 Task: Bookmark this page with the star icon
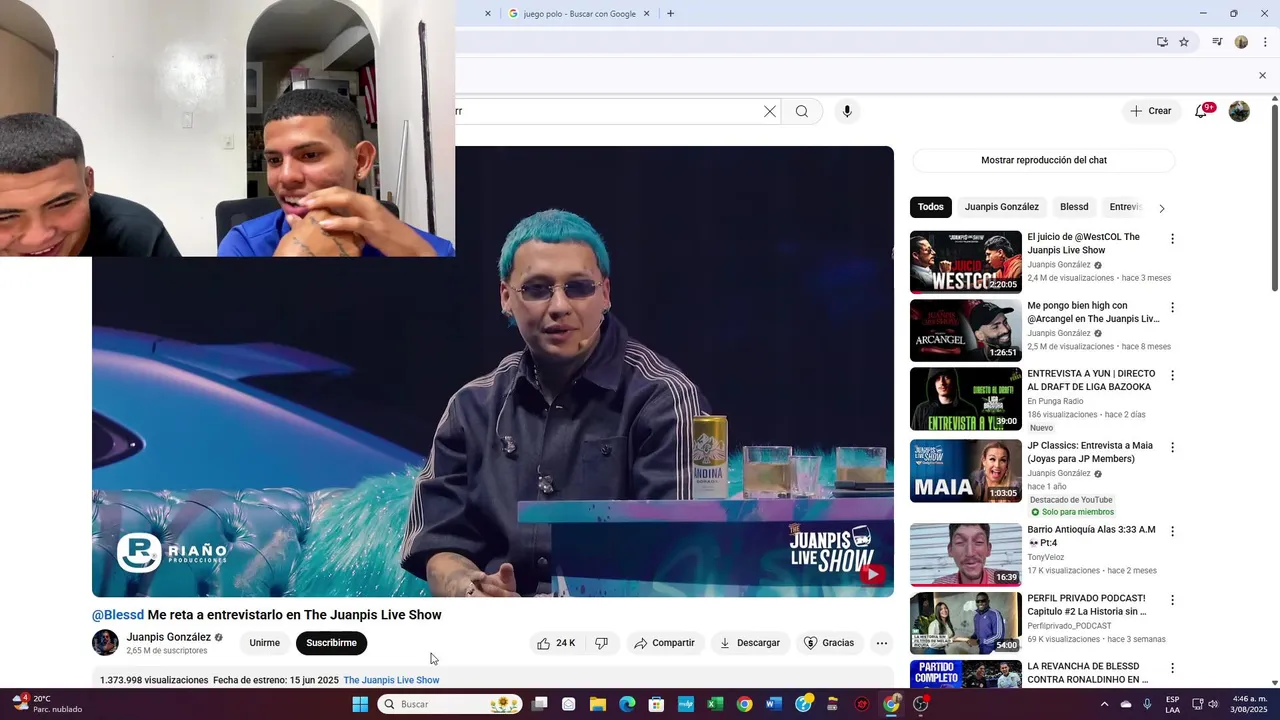click(1184, 42)
